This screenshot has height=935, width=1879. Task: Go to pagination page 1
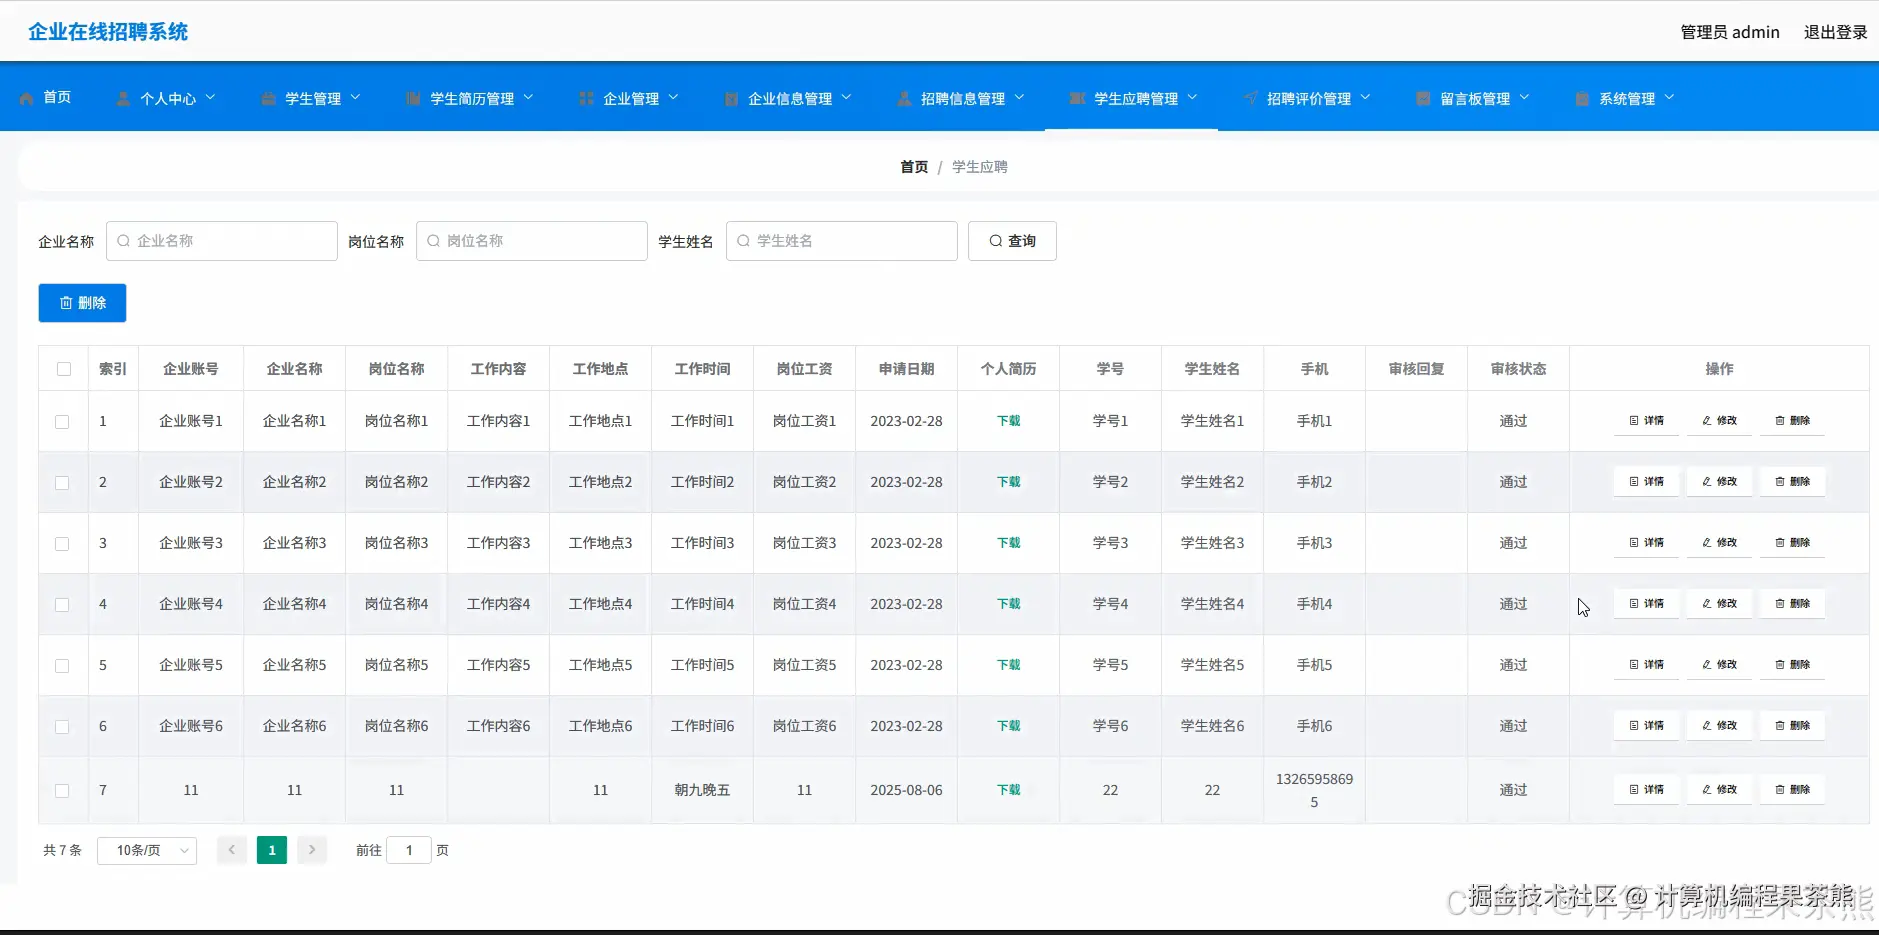(272, 850)
